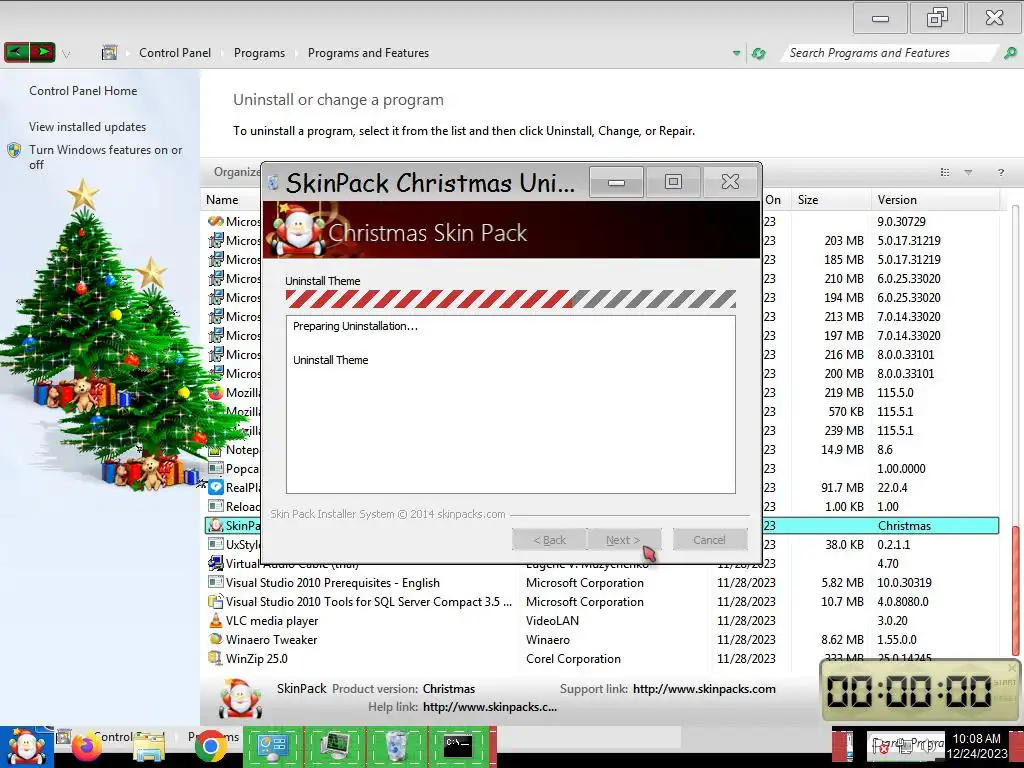Viewport: 1024px width, 768px height.
Task: Click the VideoLAN publisher cell
Action: click(x=552, y=620)
